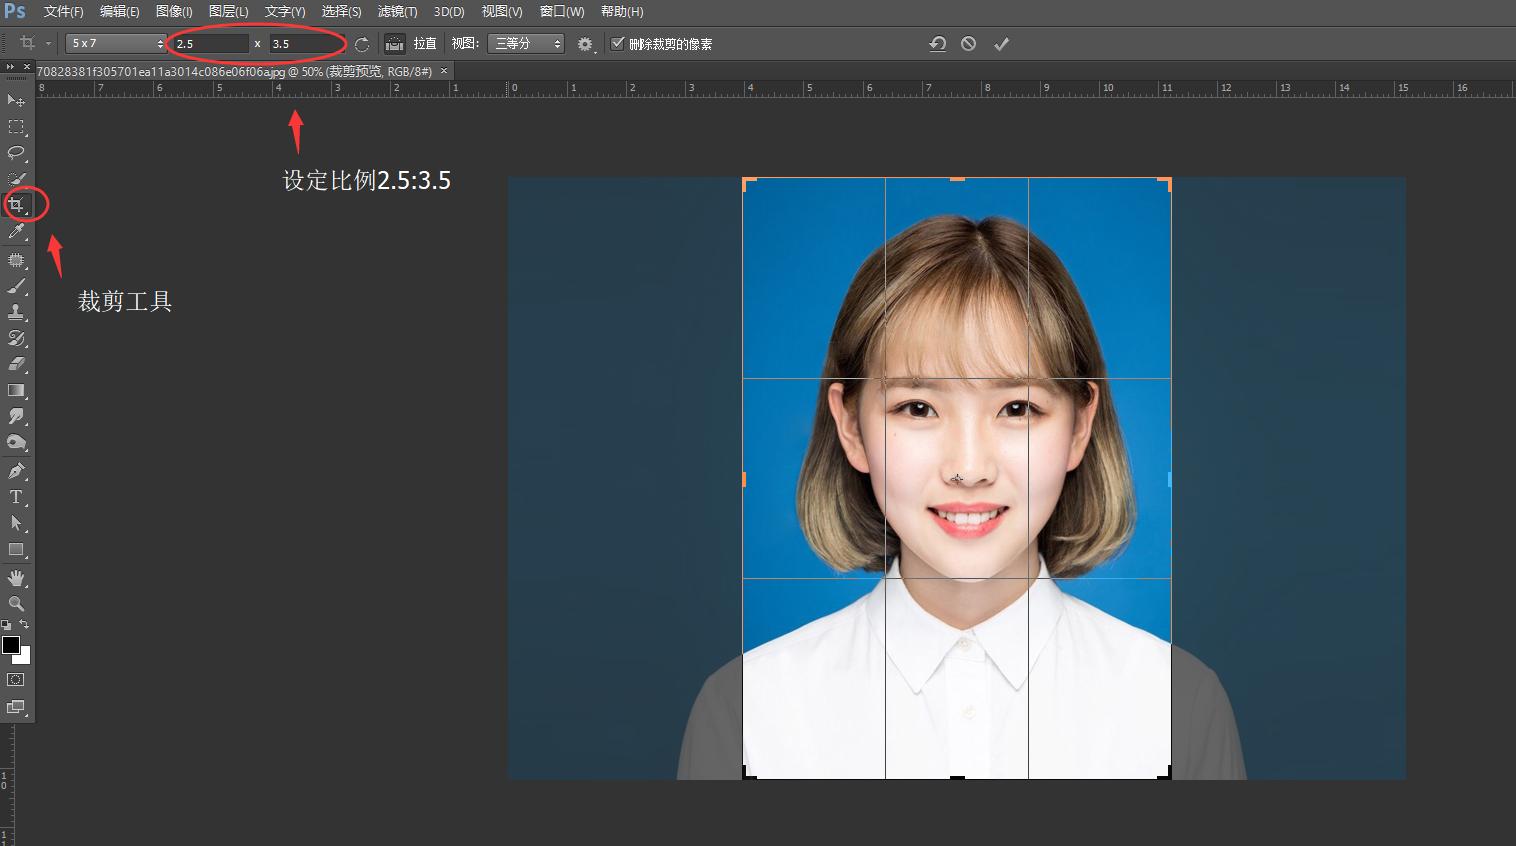
Task: Click the 拉直 straighten button
Action: click(x=423, y=43)
